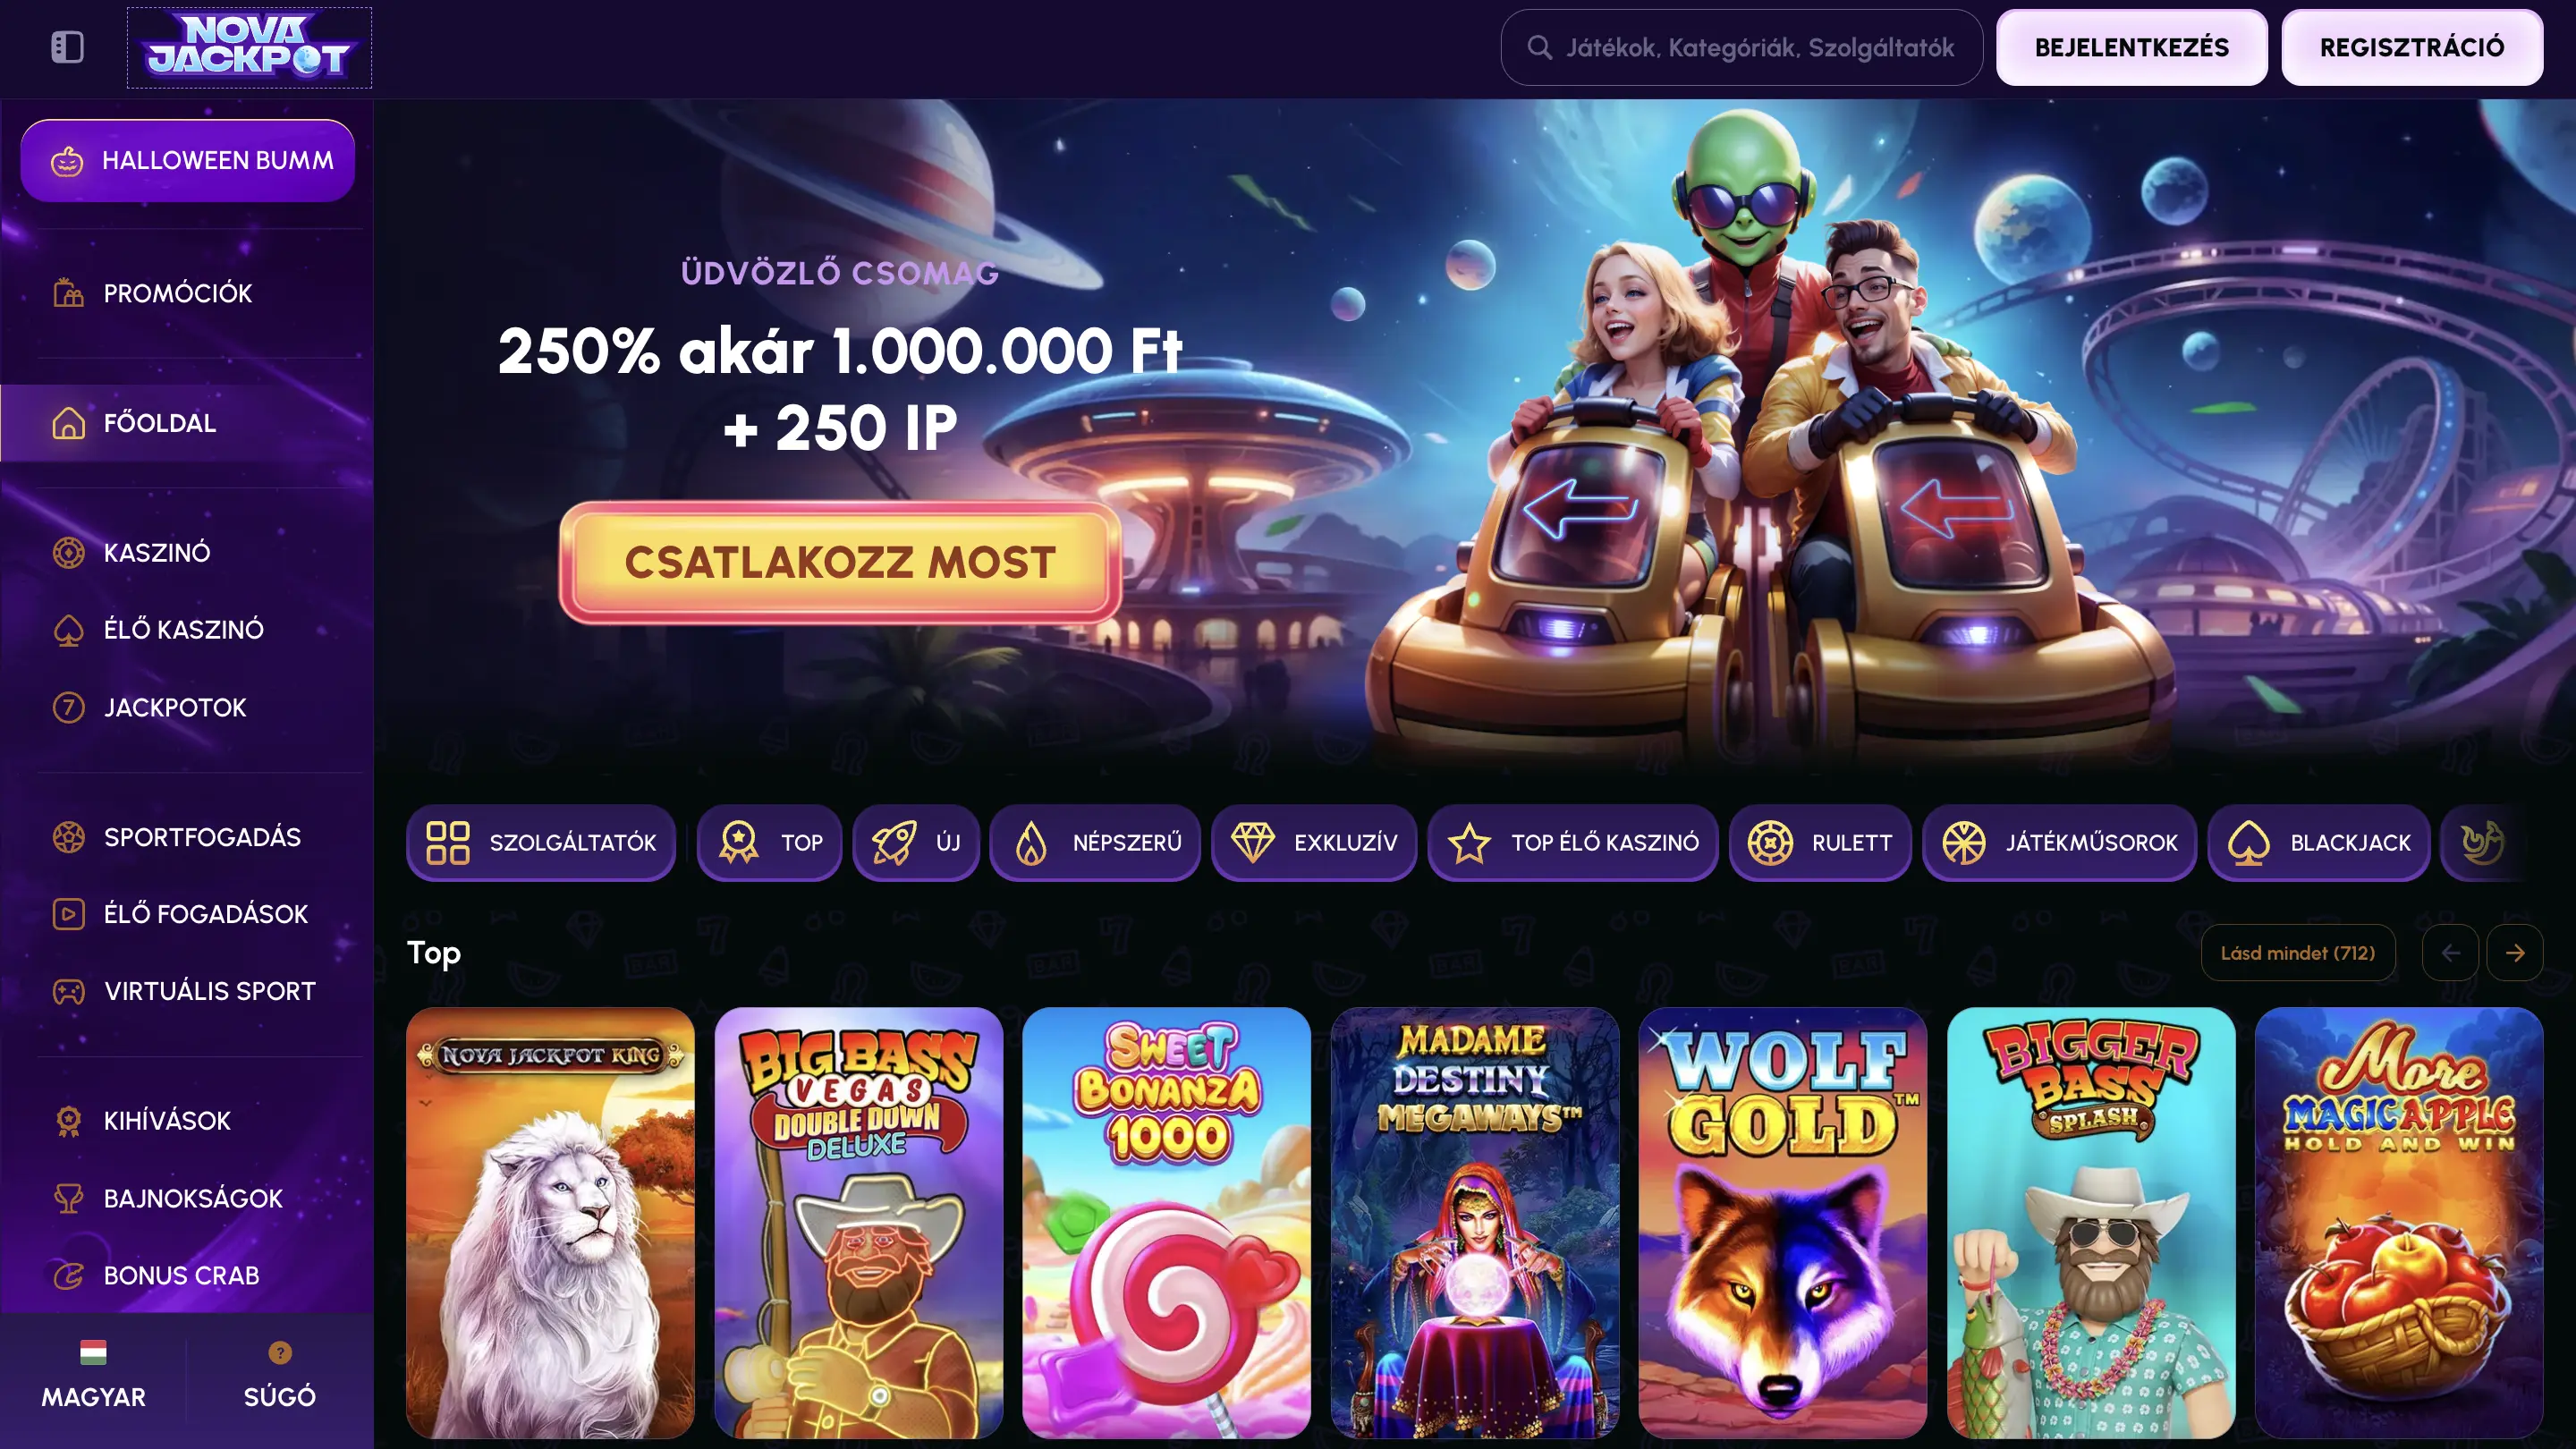Focus the games search field
This screenshot has width=2576, height=1449.
(x=1741, y=47)
